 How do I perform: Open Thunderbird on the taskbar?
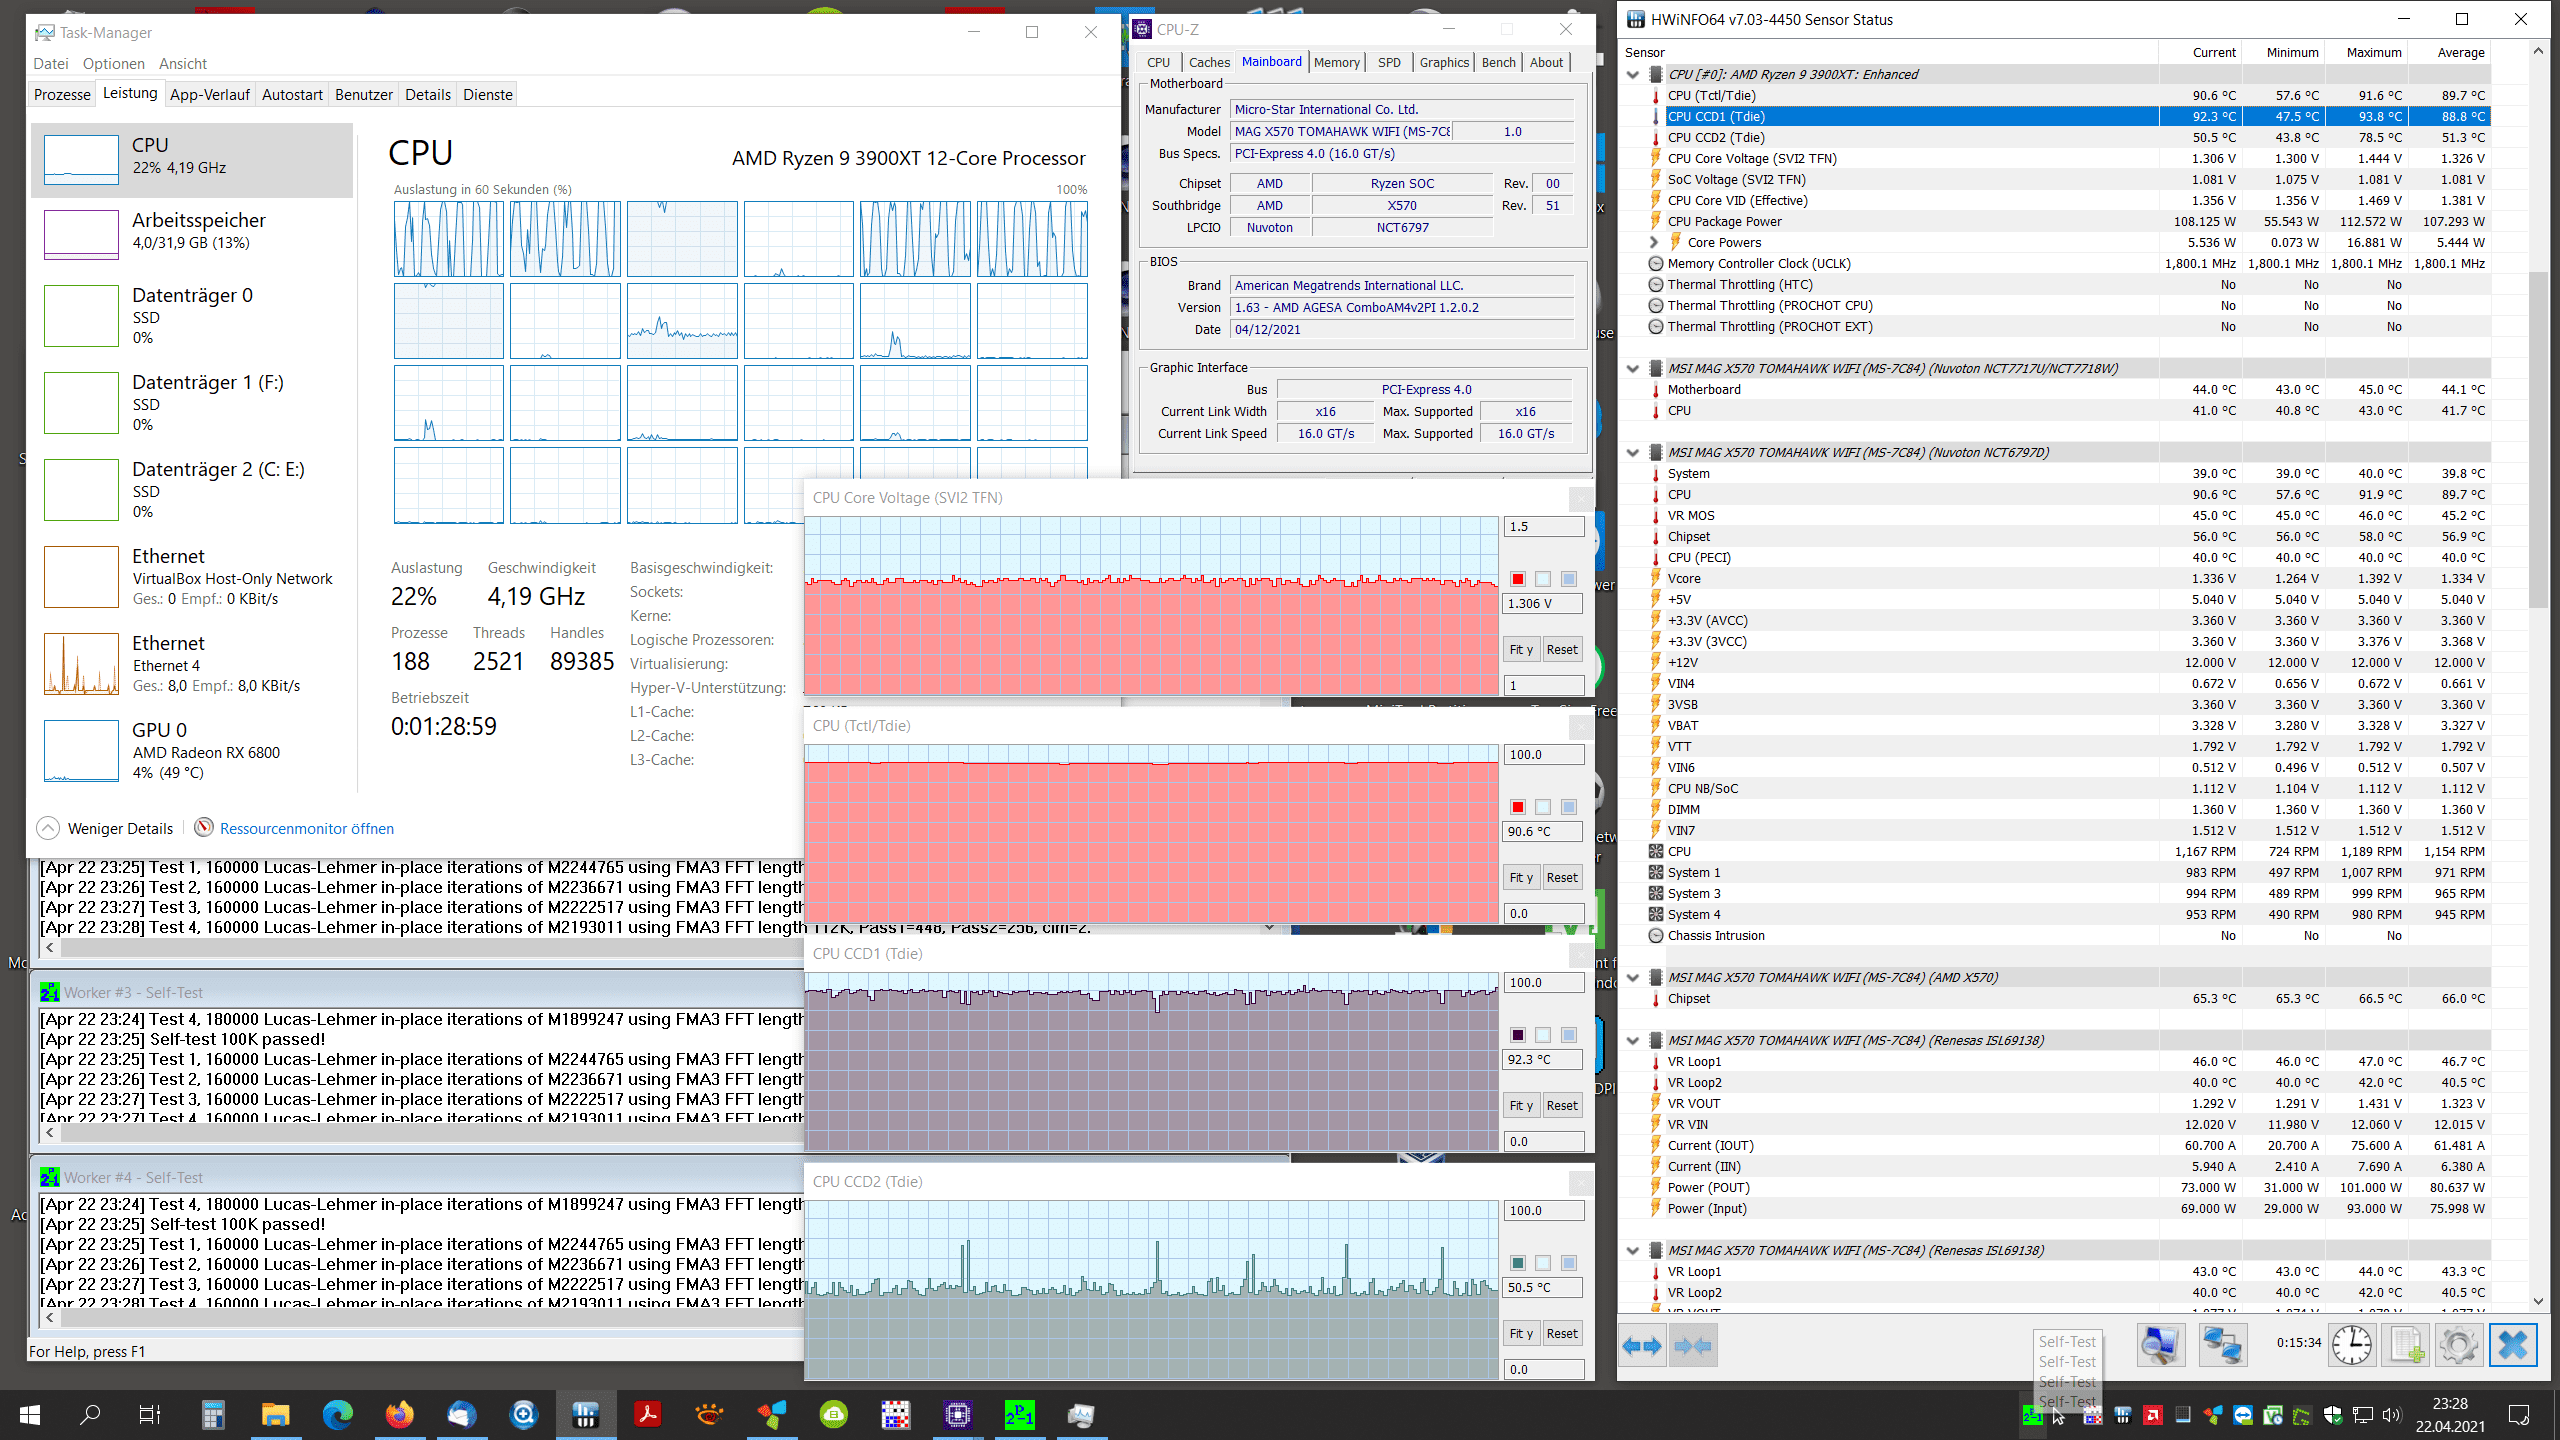461,1414
